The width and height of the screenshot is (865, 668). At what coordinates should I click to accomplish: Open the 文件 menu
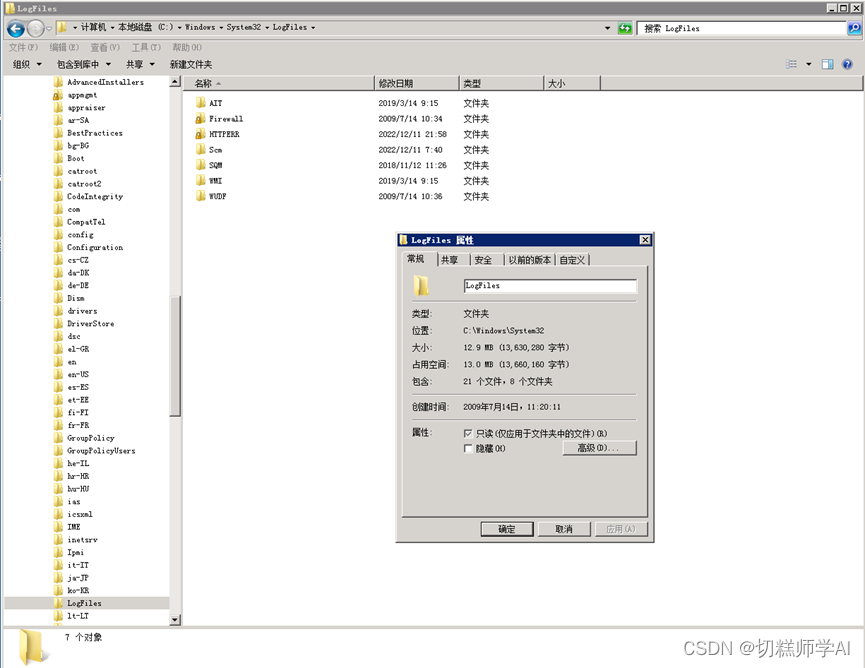(x=23, y=47)
